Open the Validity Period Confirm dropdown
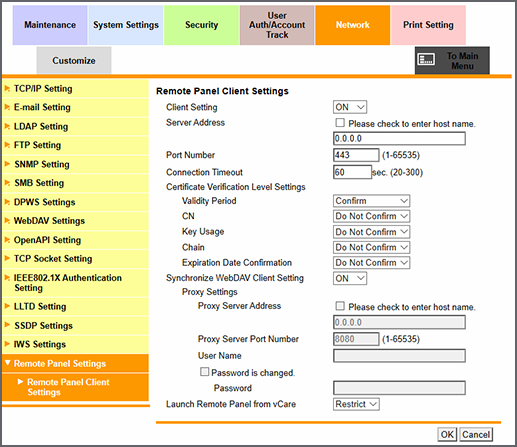Screen dimensions: 517x447 (371, 201)
